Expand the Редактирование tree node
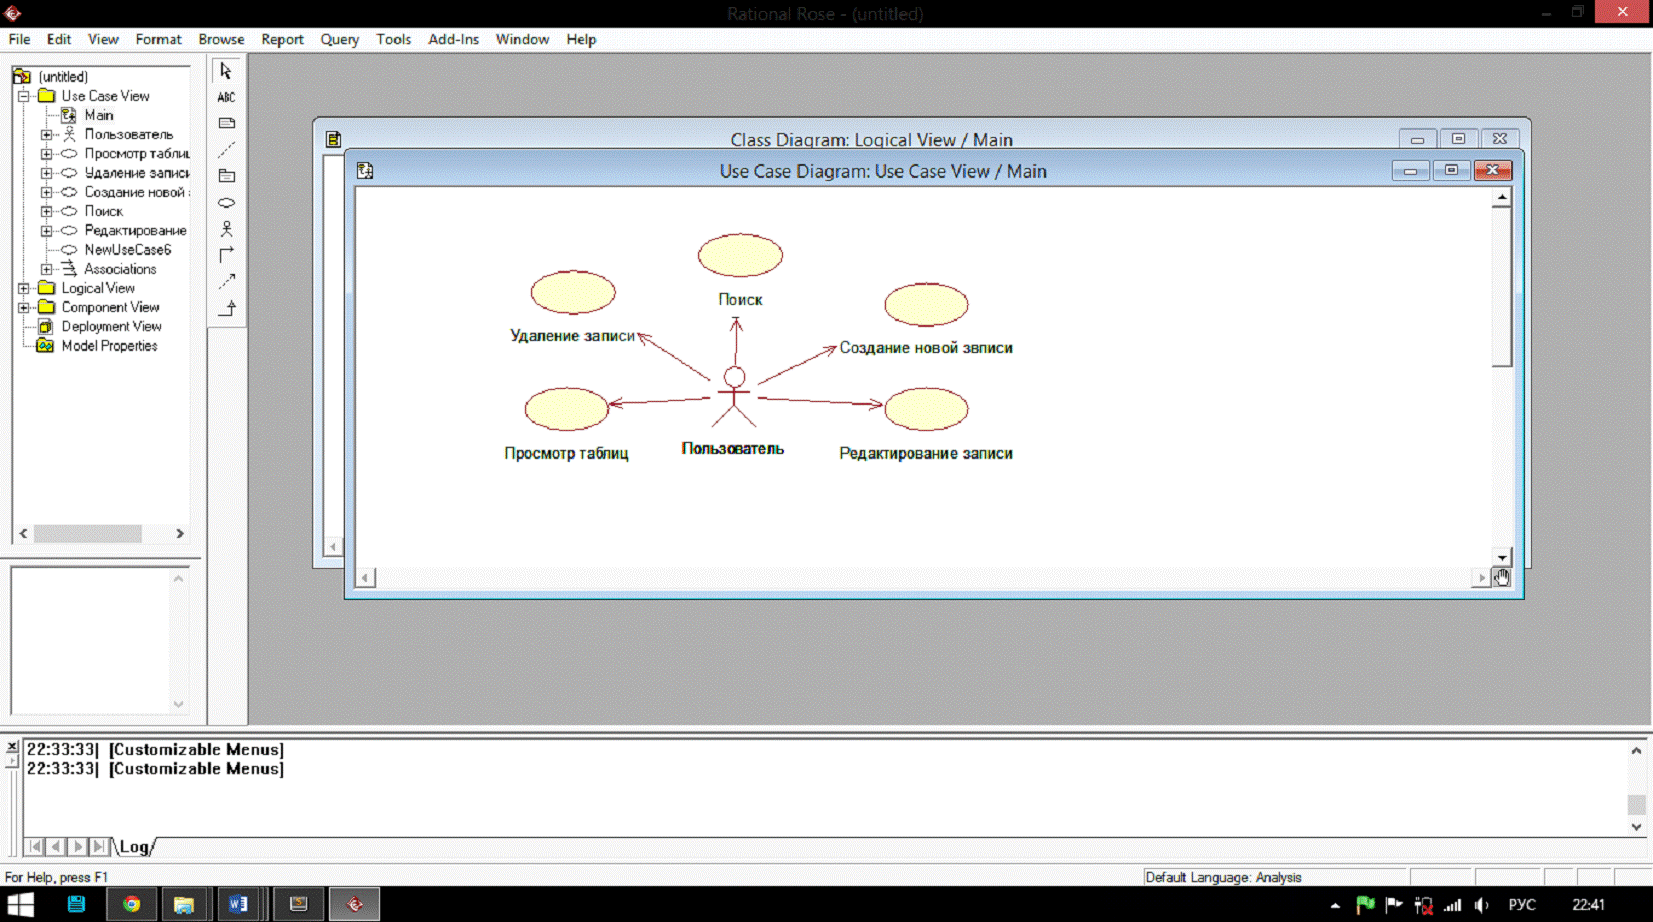 tap(46, 231)
